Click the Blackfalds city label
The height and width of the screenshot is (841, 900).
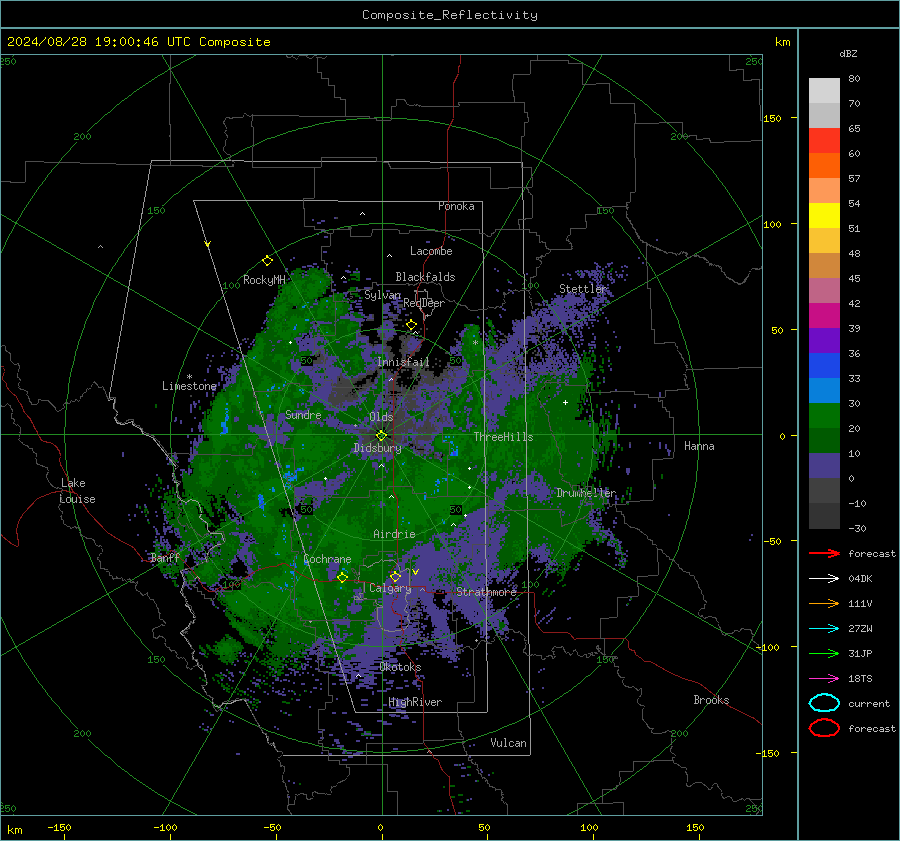point(425,277)
